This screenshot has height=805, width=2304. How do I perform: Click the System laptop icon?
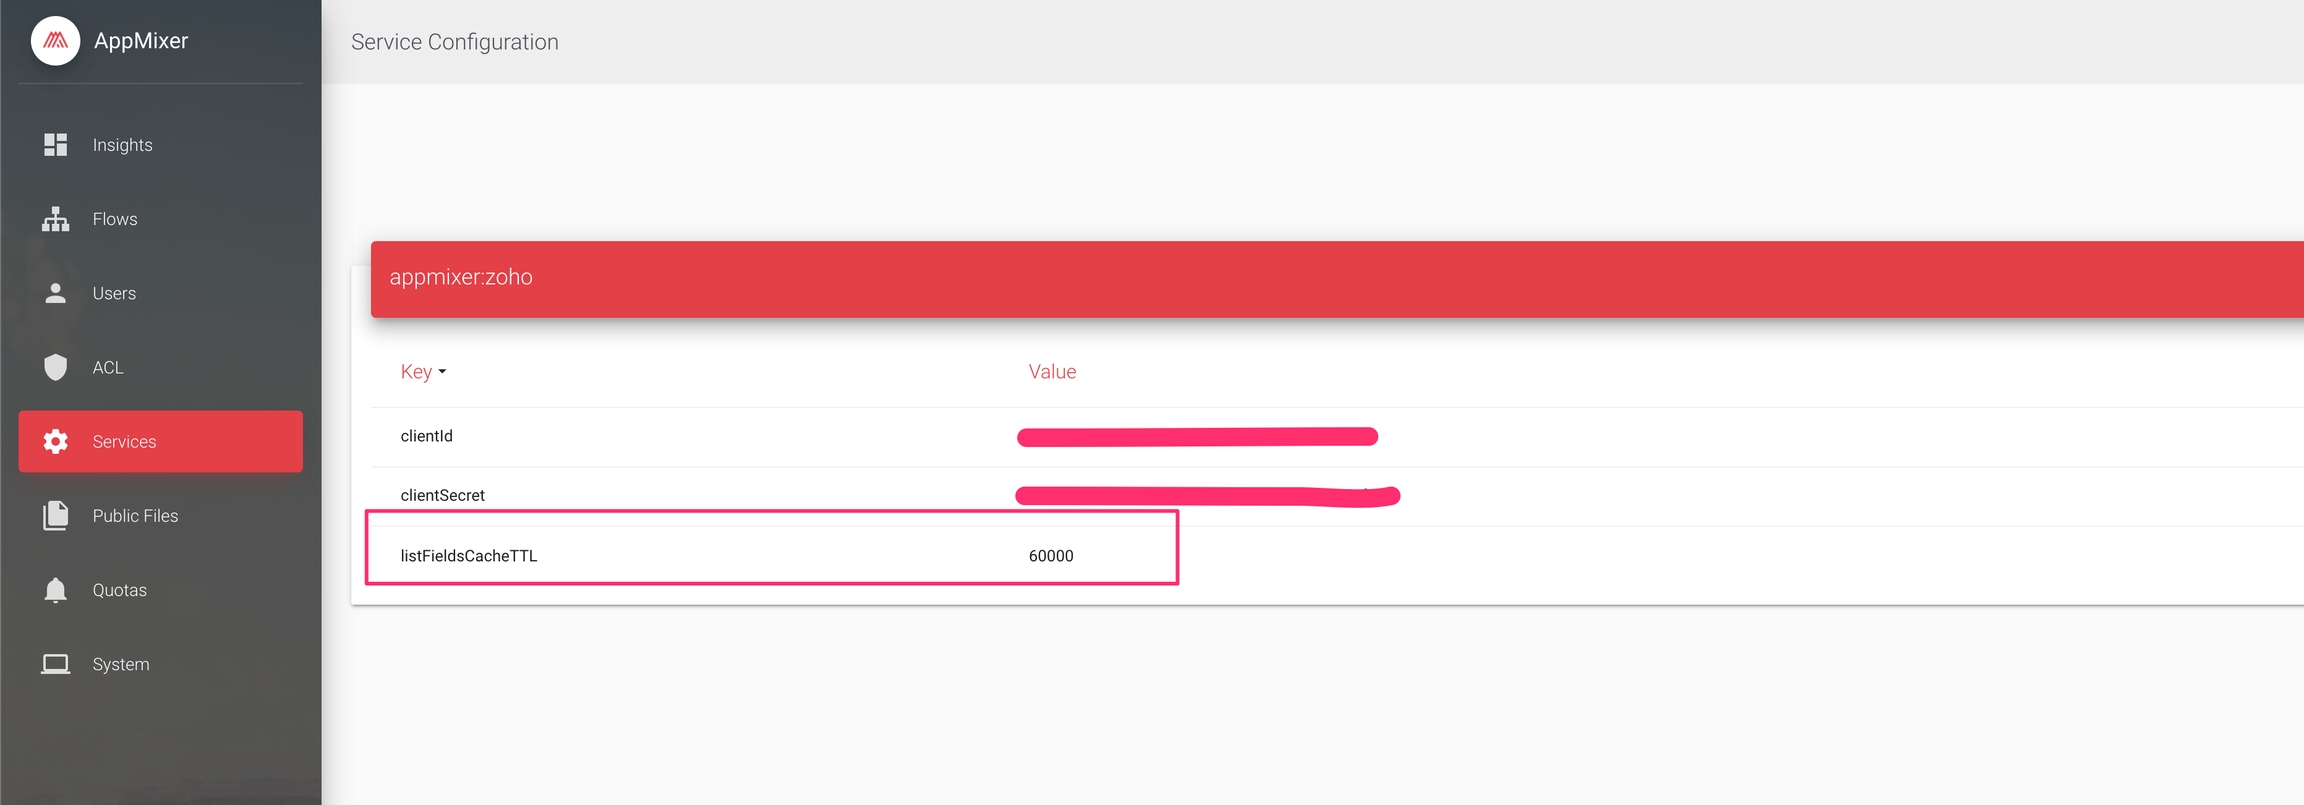[55, 664]
